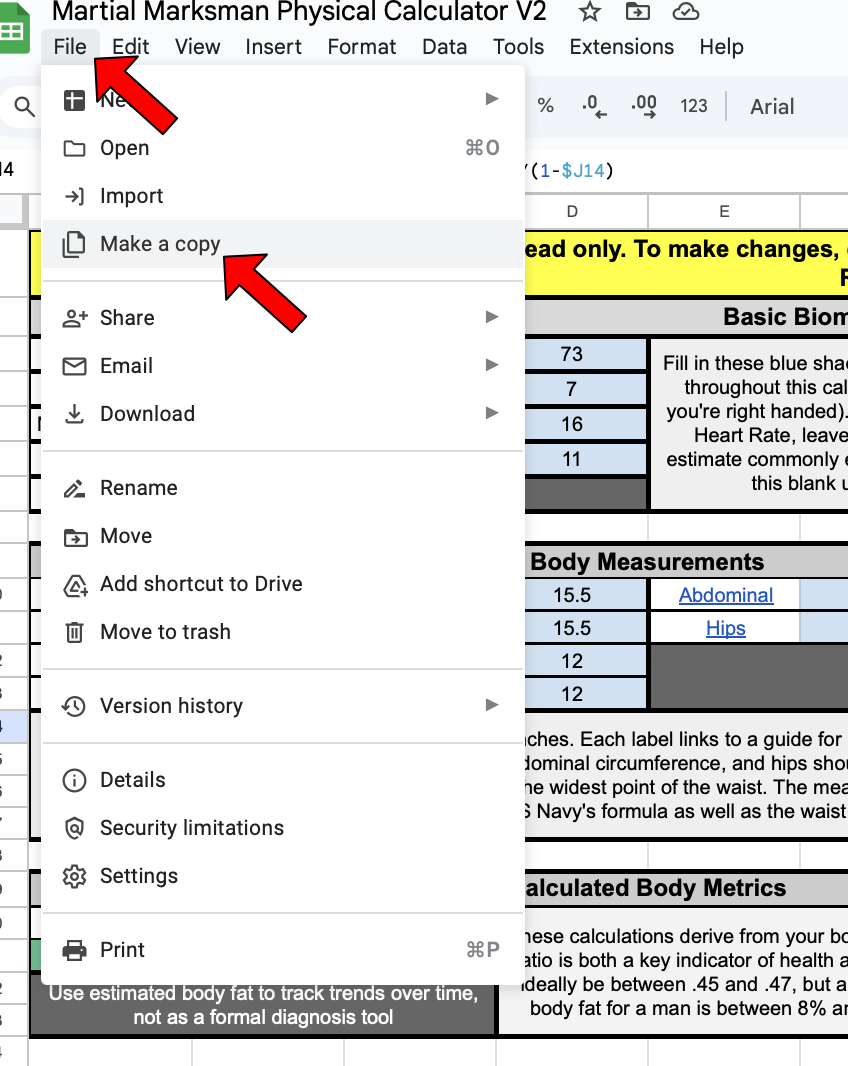Open the Arial font selector

(771, 106)
